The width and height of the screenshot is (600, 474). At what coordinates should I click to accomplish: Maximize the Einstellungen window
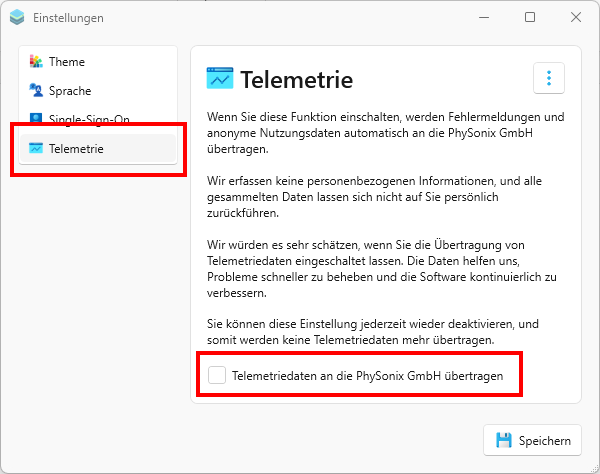click(x=530, y=17)
